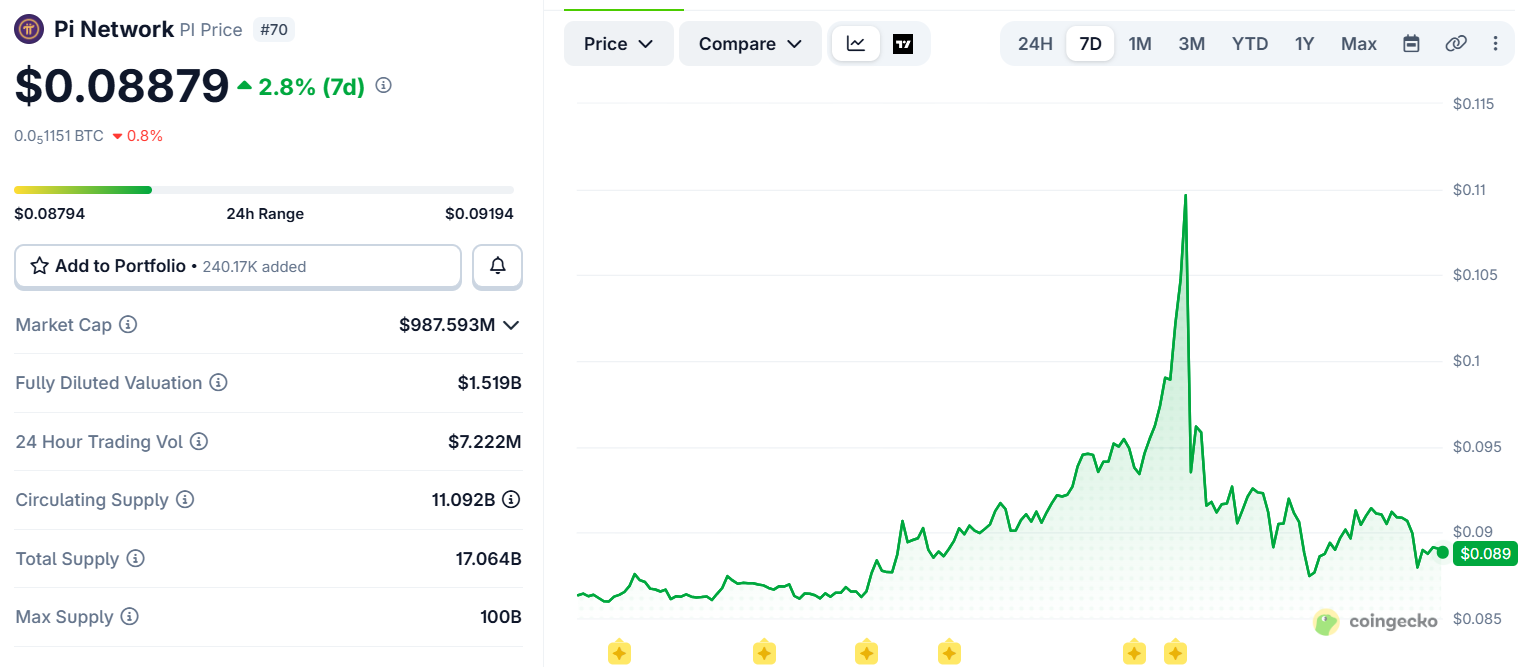Select the 1M time range
Viewport: 1523px width, 667px height.
[1140, 44]
